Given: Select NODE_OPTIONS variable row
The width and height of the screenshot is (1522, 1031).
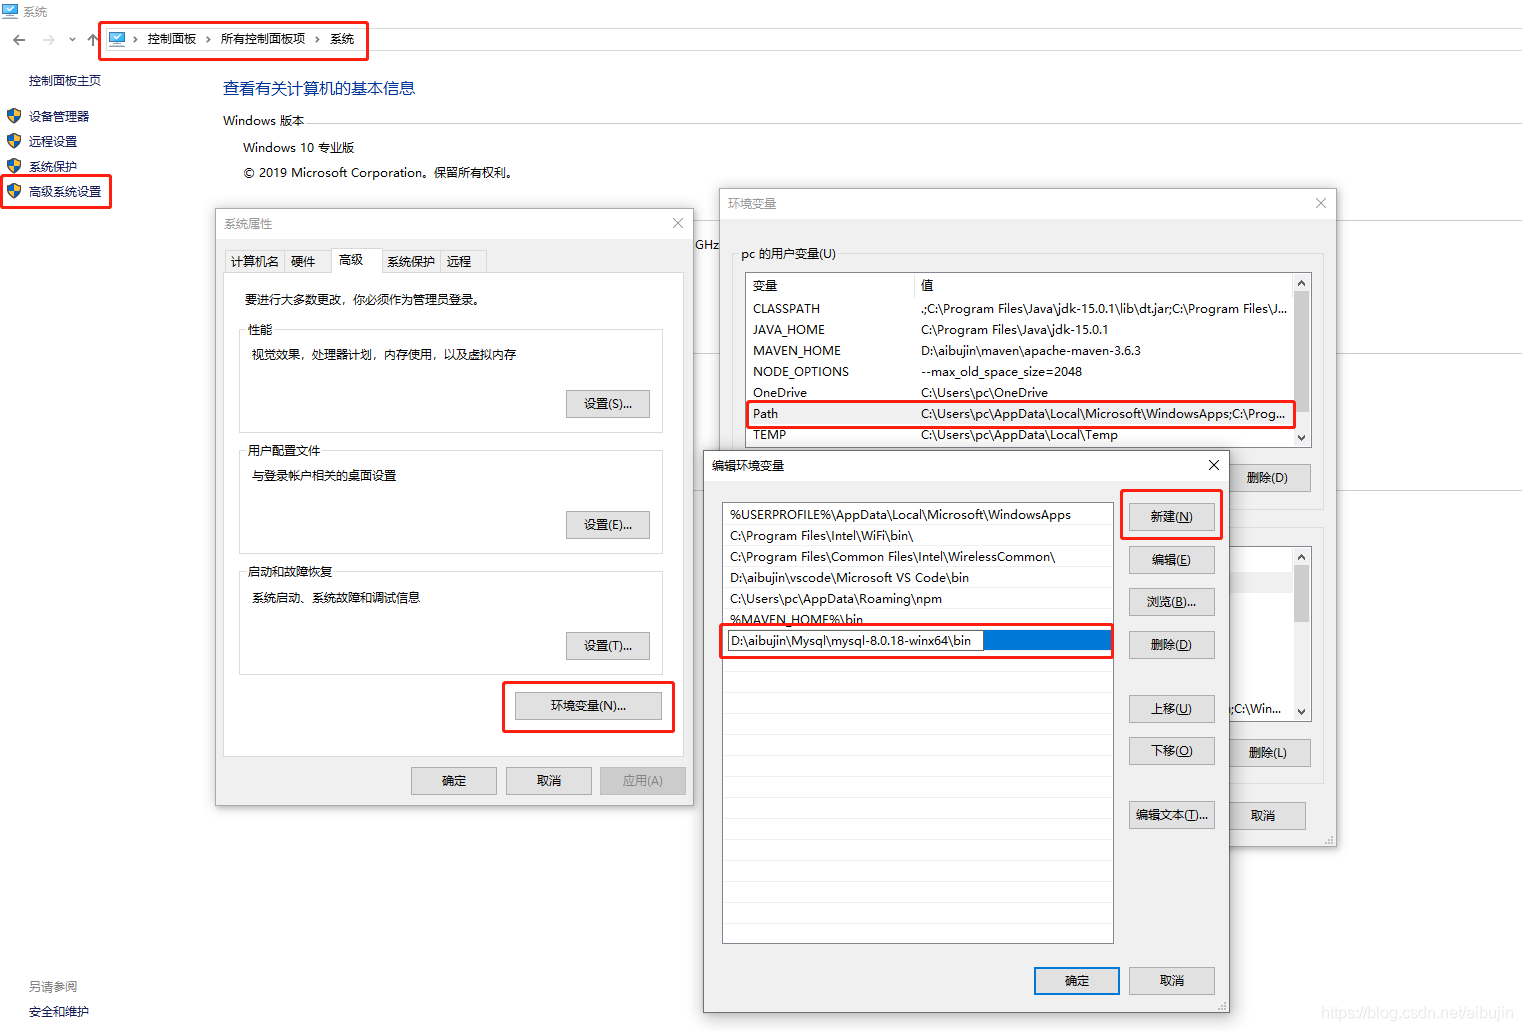Looking at the screenshot, I should point(1020,372).
